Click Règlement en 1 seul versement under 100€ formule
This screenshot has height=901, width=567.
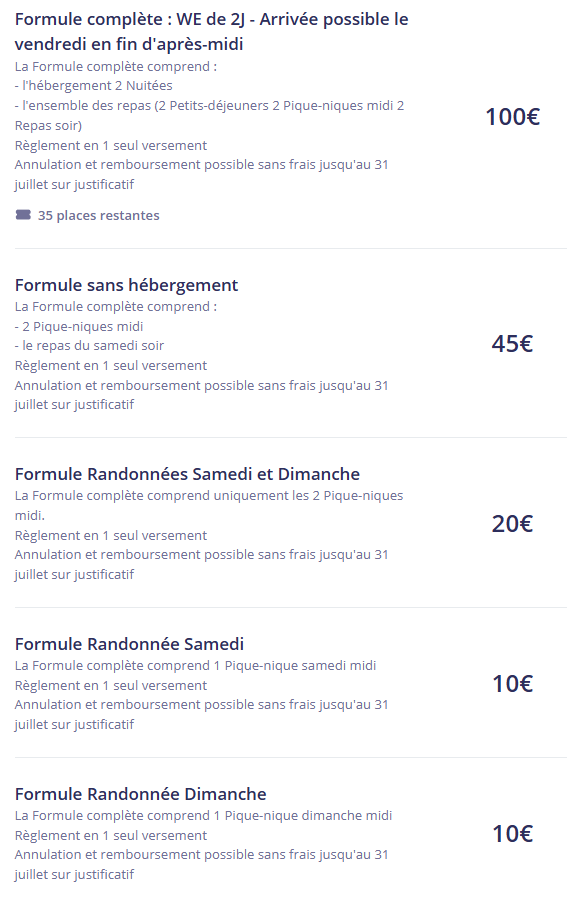(x=111, y=145)
